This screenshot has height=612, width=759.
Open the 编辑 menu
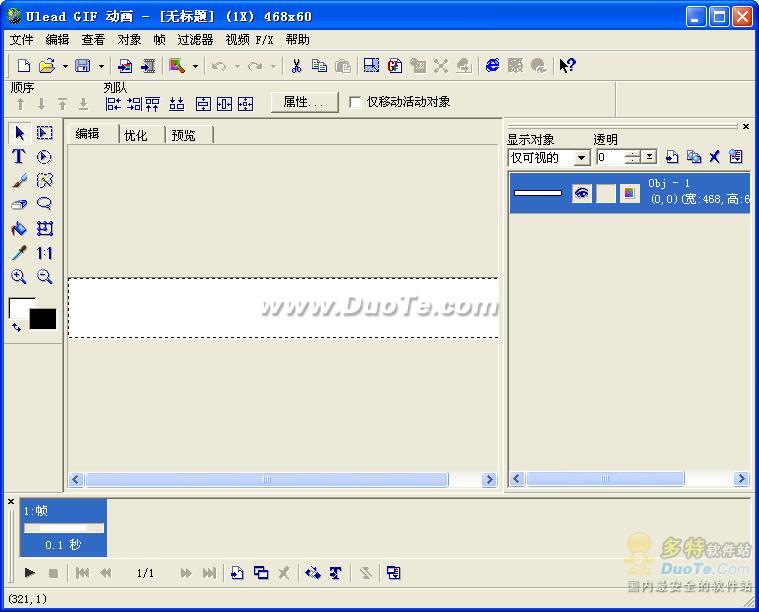coord(57,40)
